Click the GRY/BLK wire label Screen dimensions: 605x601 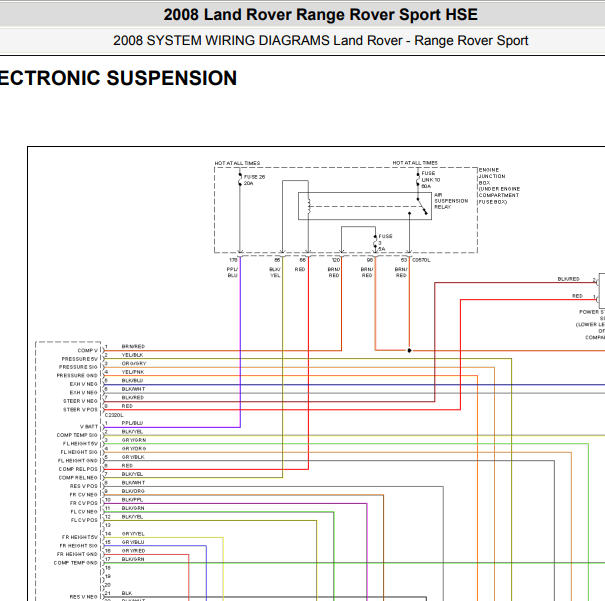click(x=133, y=457)
